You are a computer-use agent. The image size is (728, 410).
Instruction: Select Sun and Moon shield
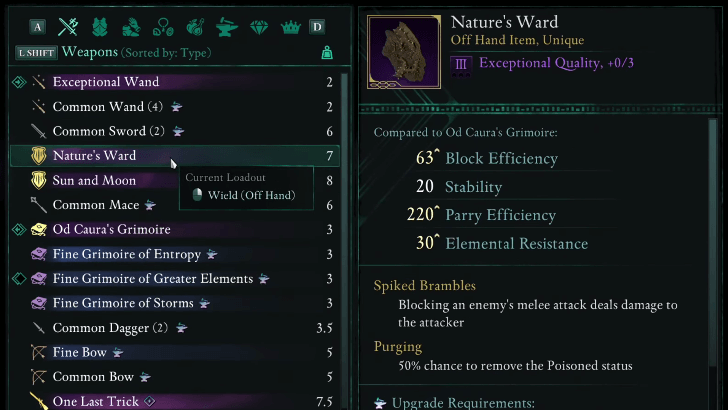94,180
